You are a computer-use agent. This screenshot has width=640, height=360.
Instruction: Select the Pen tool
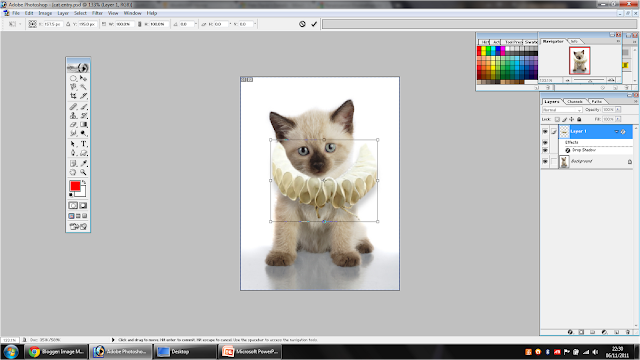(x=73, y=153)
